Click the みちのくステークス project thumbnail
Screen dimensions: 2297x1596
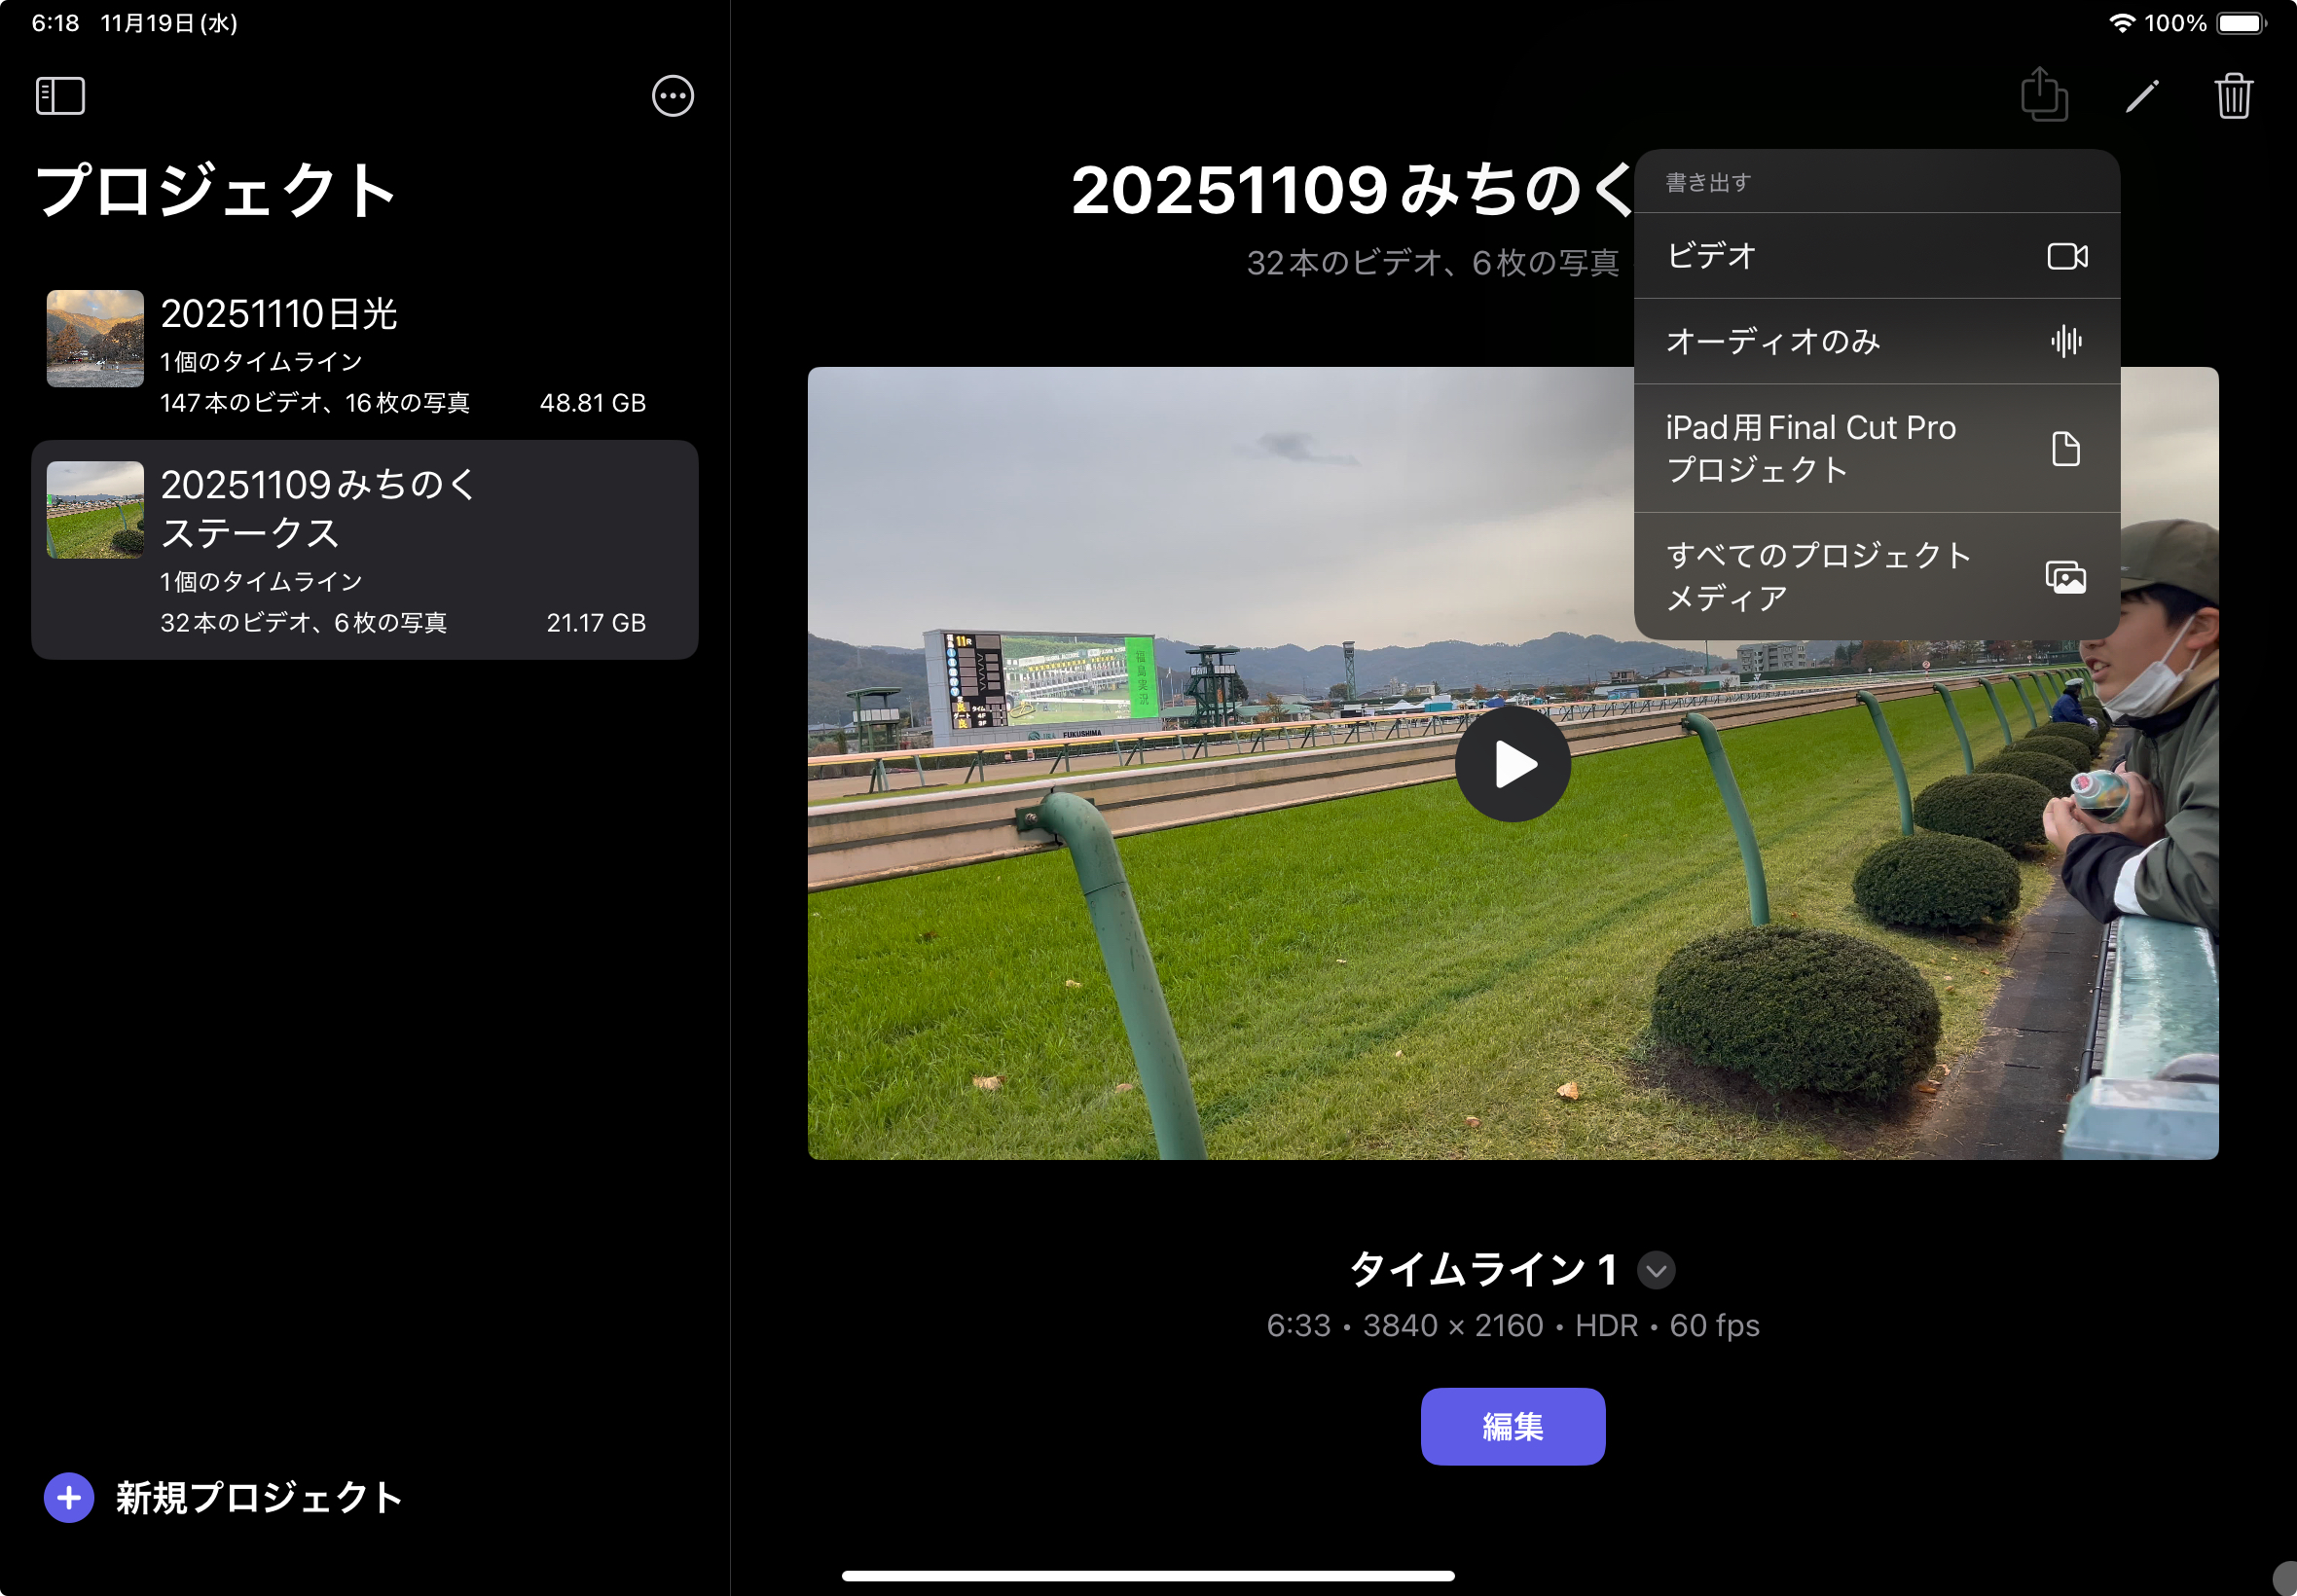(95, 510)
